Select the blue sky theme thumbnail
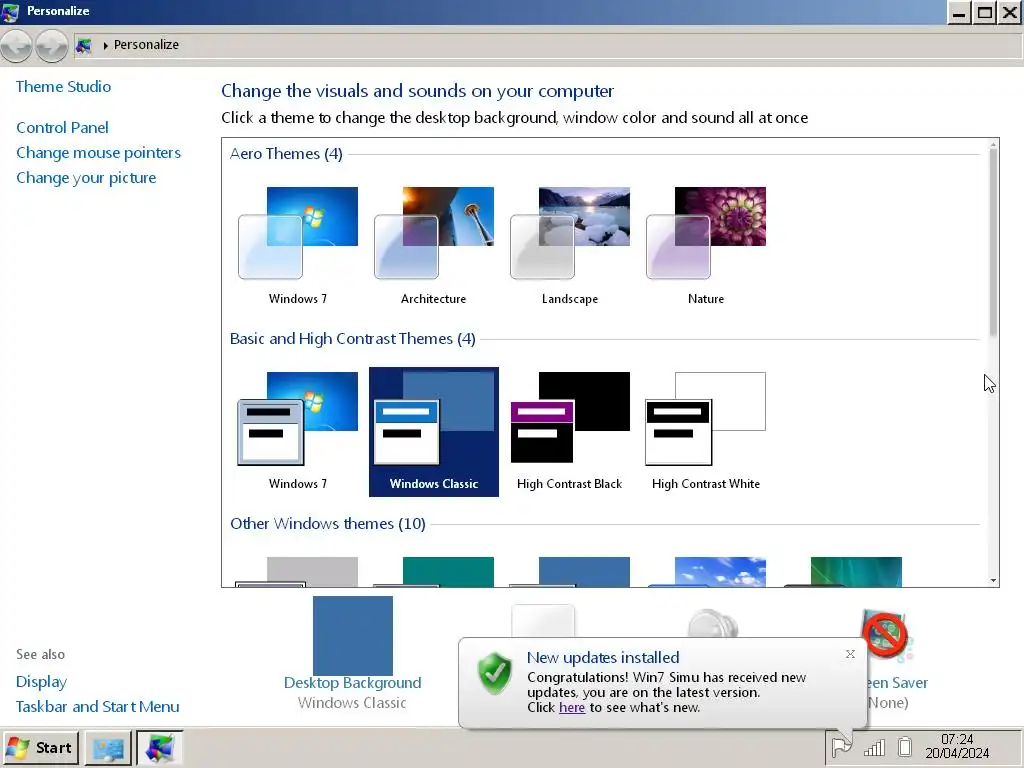The width and height of the screenshot is (1024, 768). [x=705, y=572]
